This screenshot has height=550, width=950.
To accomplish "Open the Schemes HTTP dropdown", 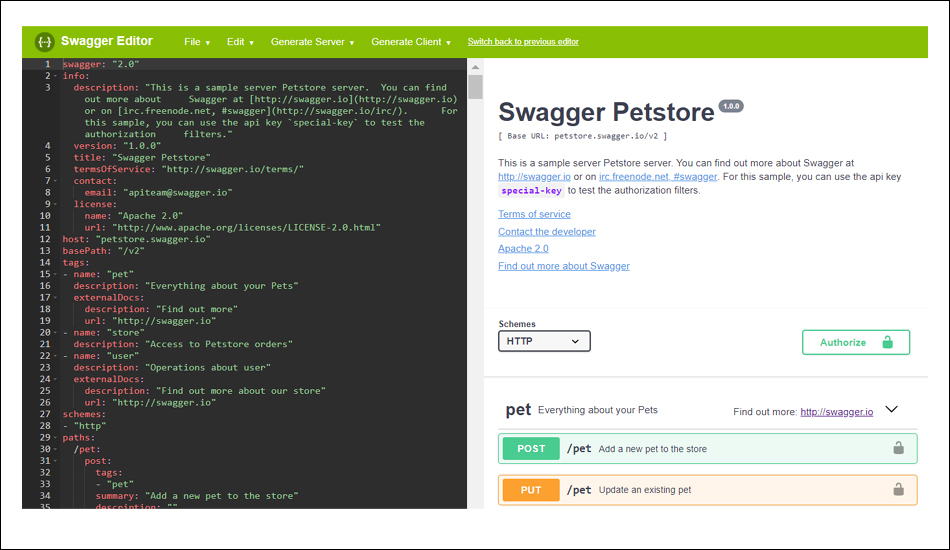I will (x=544, y=341).
